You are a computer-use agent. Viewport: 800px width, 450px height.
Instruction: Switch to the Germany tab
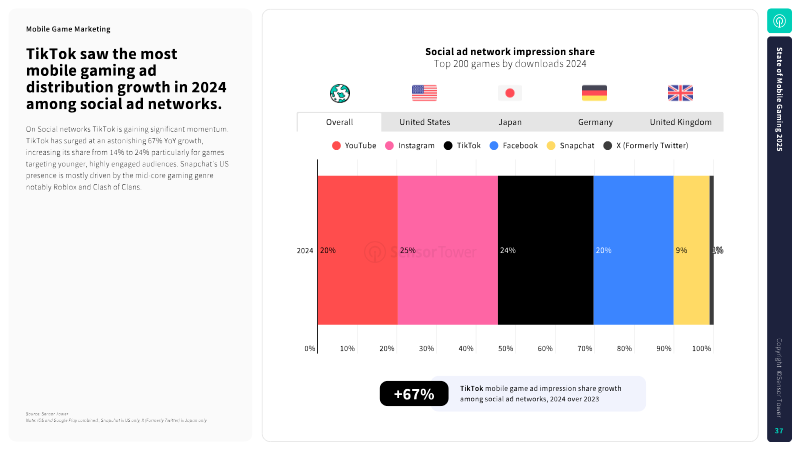[595, 122]
